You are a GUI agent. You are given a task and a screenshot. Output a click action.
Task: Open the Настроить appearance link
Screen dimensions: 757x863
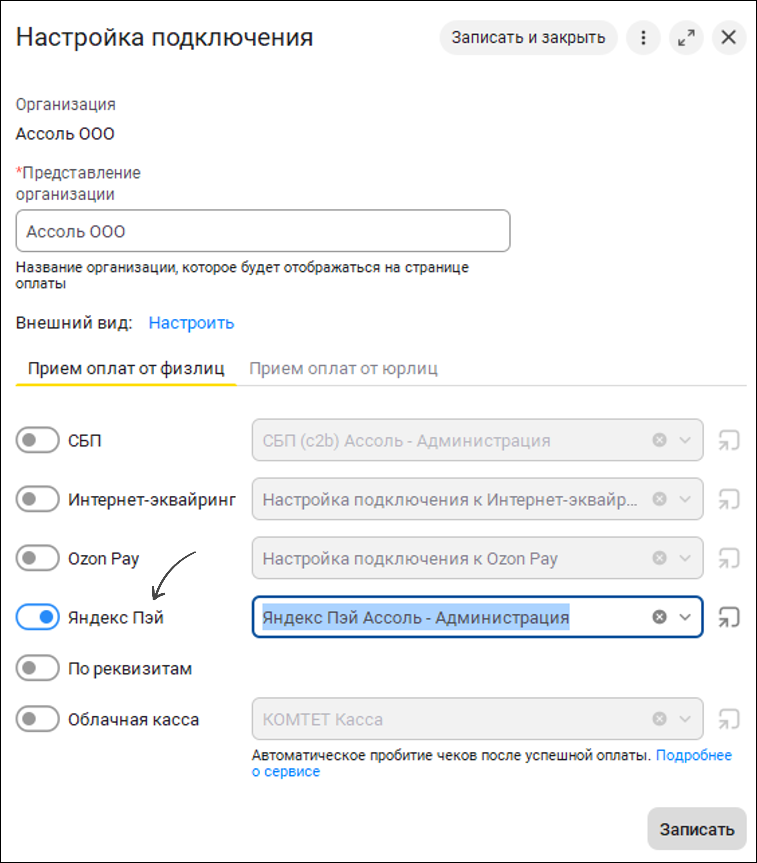[192, 323]
